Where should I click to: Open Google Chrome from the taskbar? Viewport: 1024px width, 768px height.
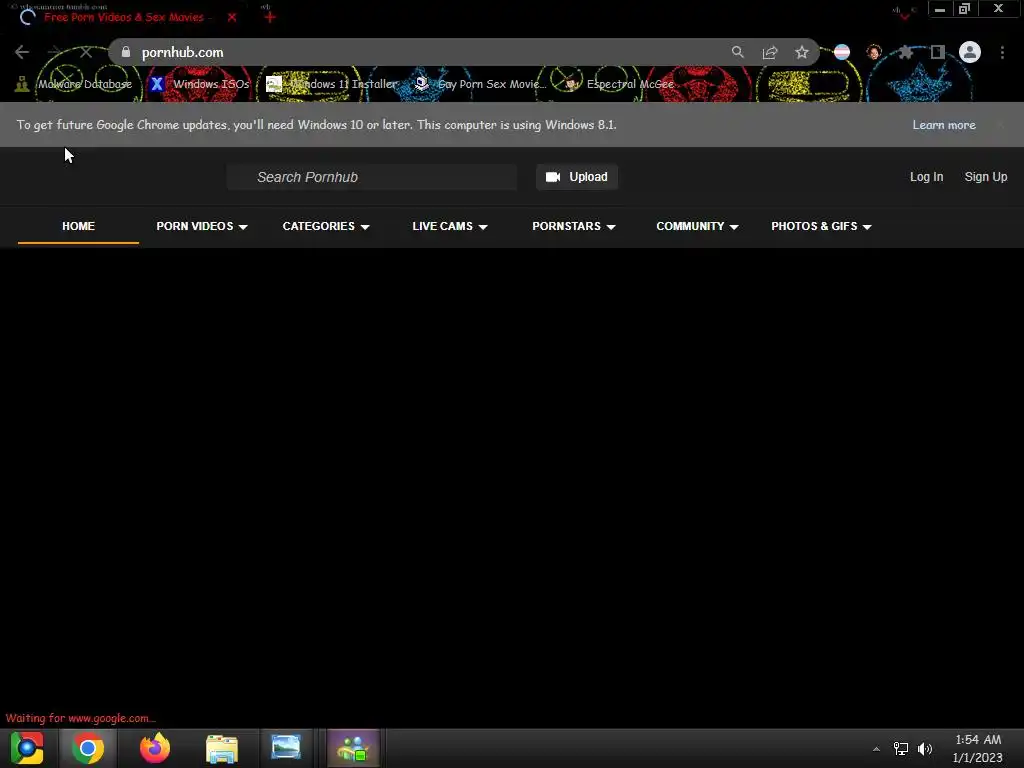88,748
